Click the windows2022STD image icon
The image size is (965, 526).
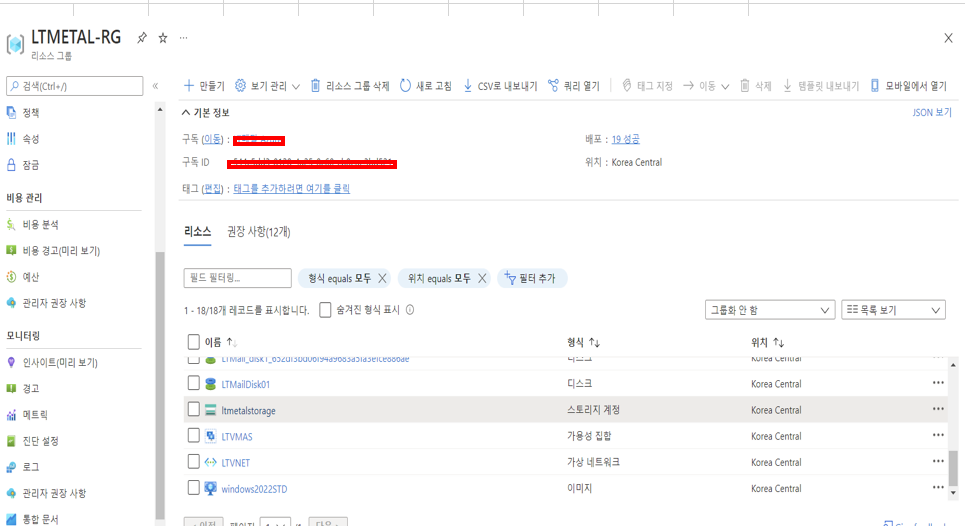pos(210,488)
